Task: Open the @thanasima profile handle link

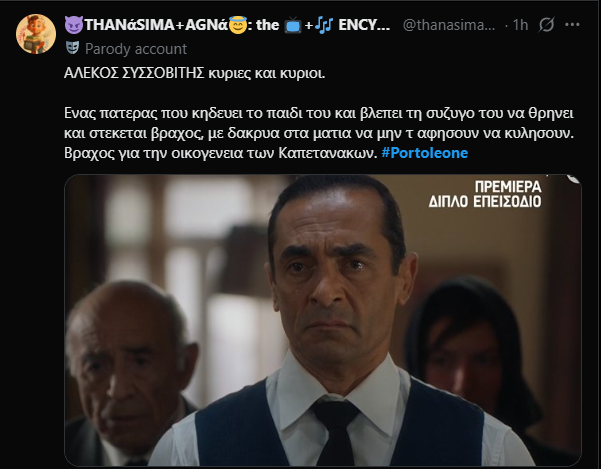Action: pos(449,25)
